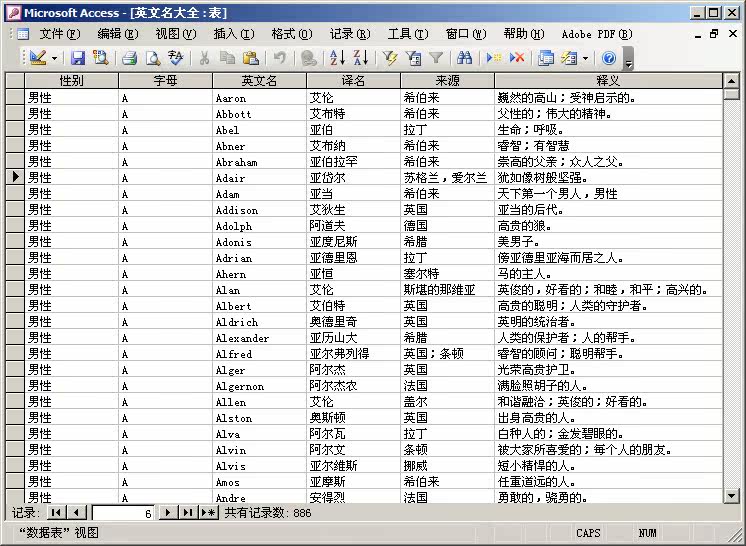Open the 视图(V) menu
Screen dimensions: 746x546
[x=176, y=34]
